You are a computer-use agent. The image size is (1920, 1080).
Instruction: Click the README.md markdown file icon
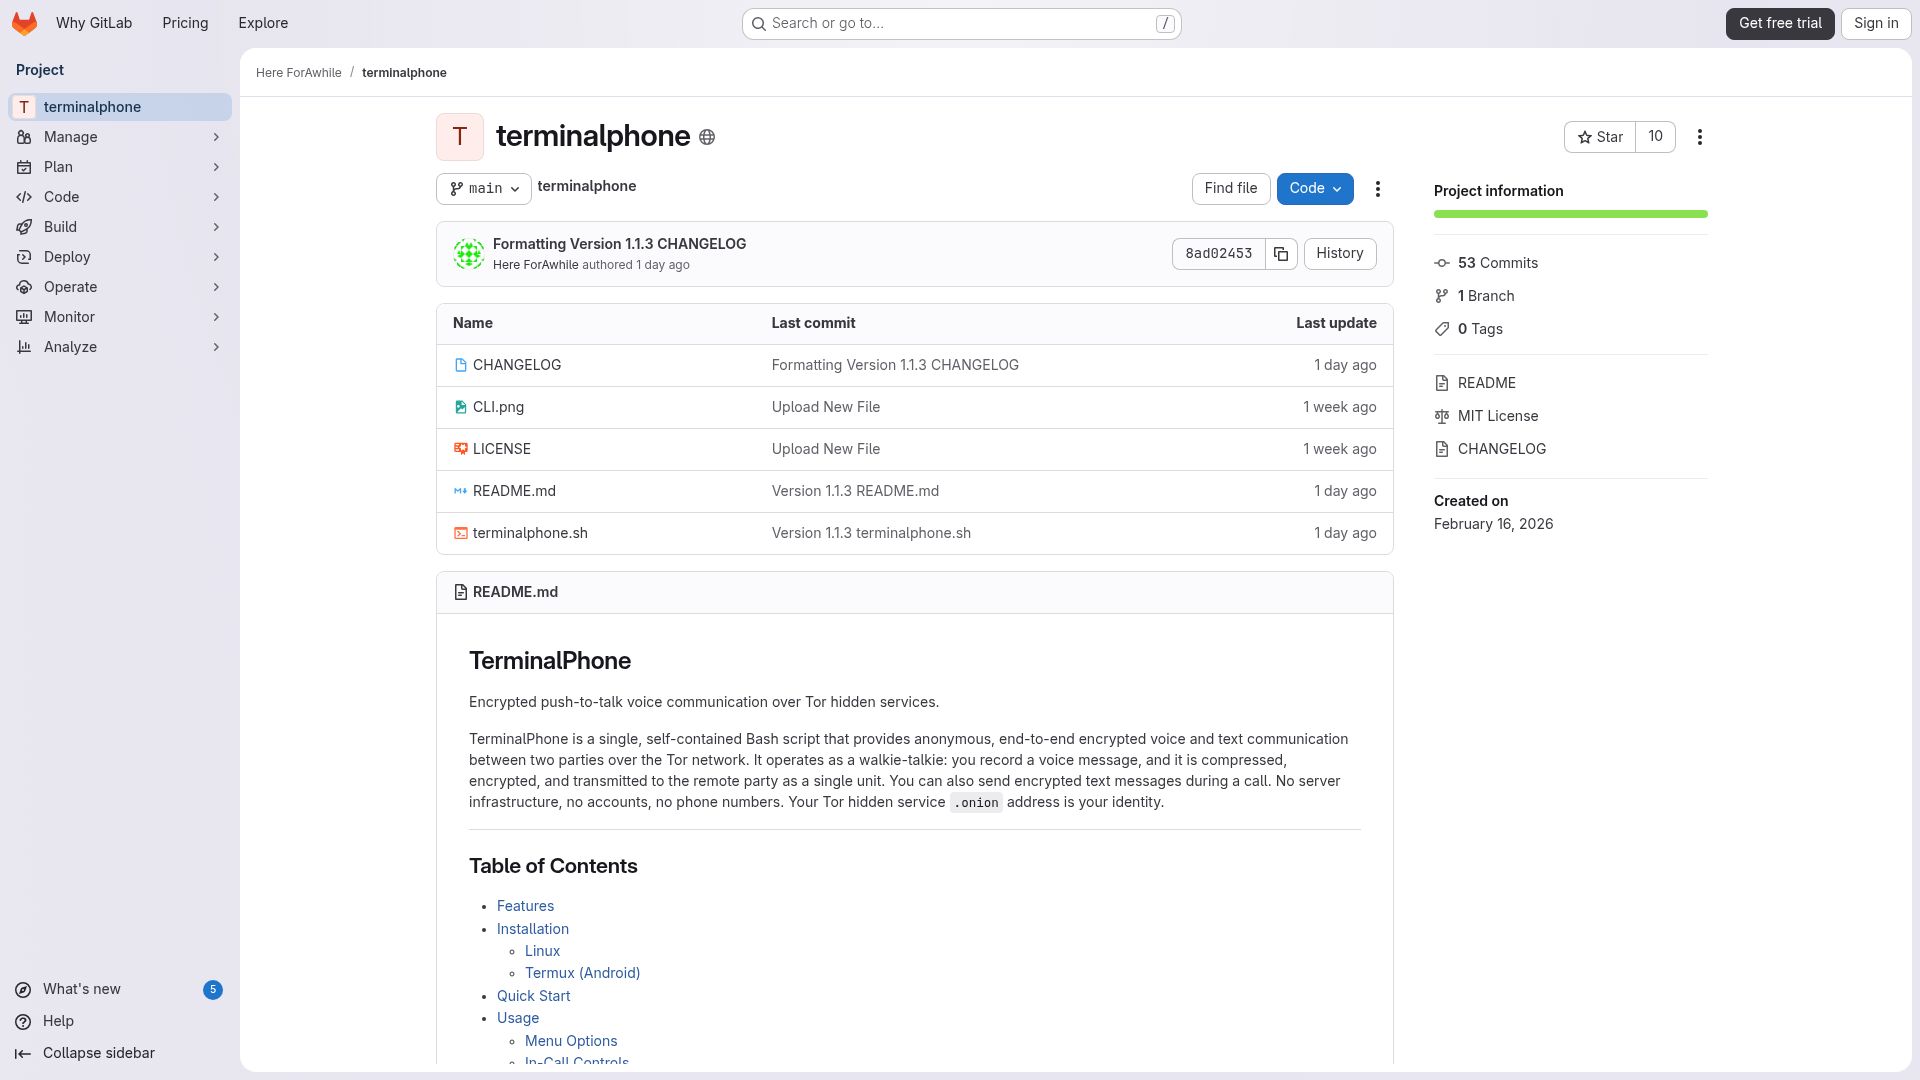[x=461, y=491]
